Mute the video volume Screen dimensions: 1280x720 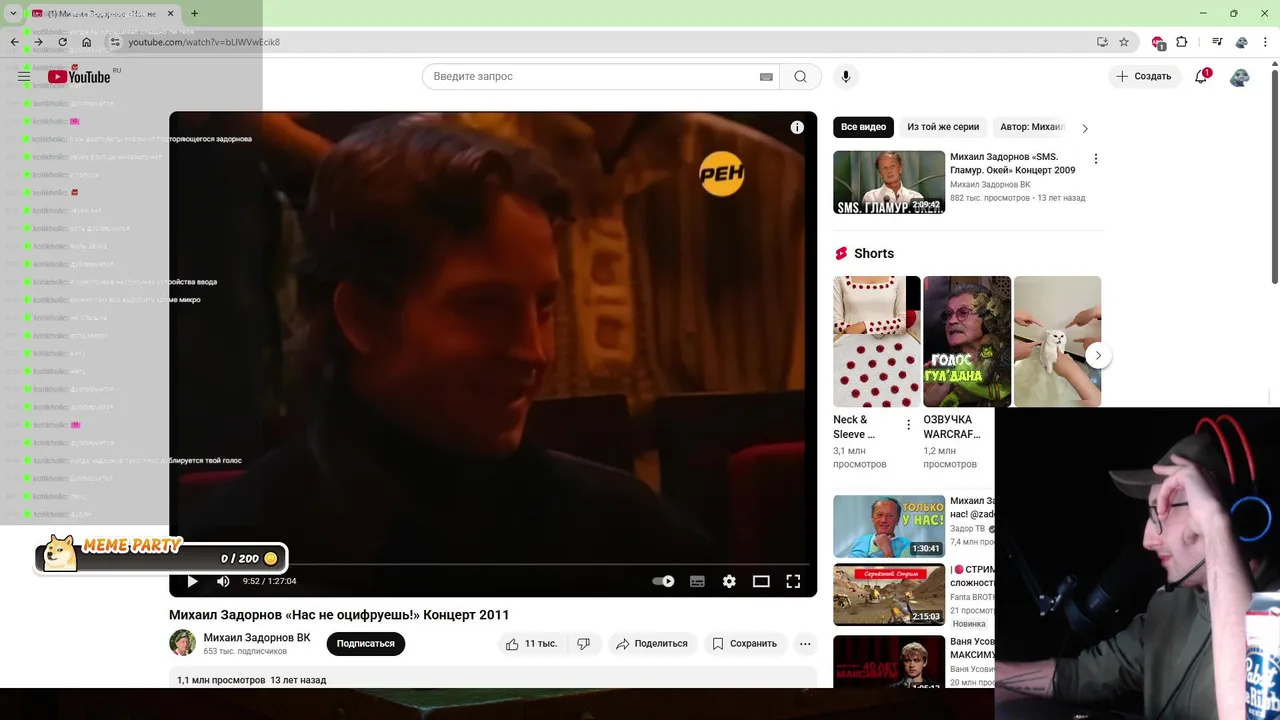click(x=223, y=581)
